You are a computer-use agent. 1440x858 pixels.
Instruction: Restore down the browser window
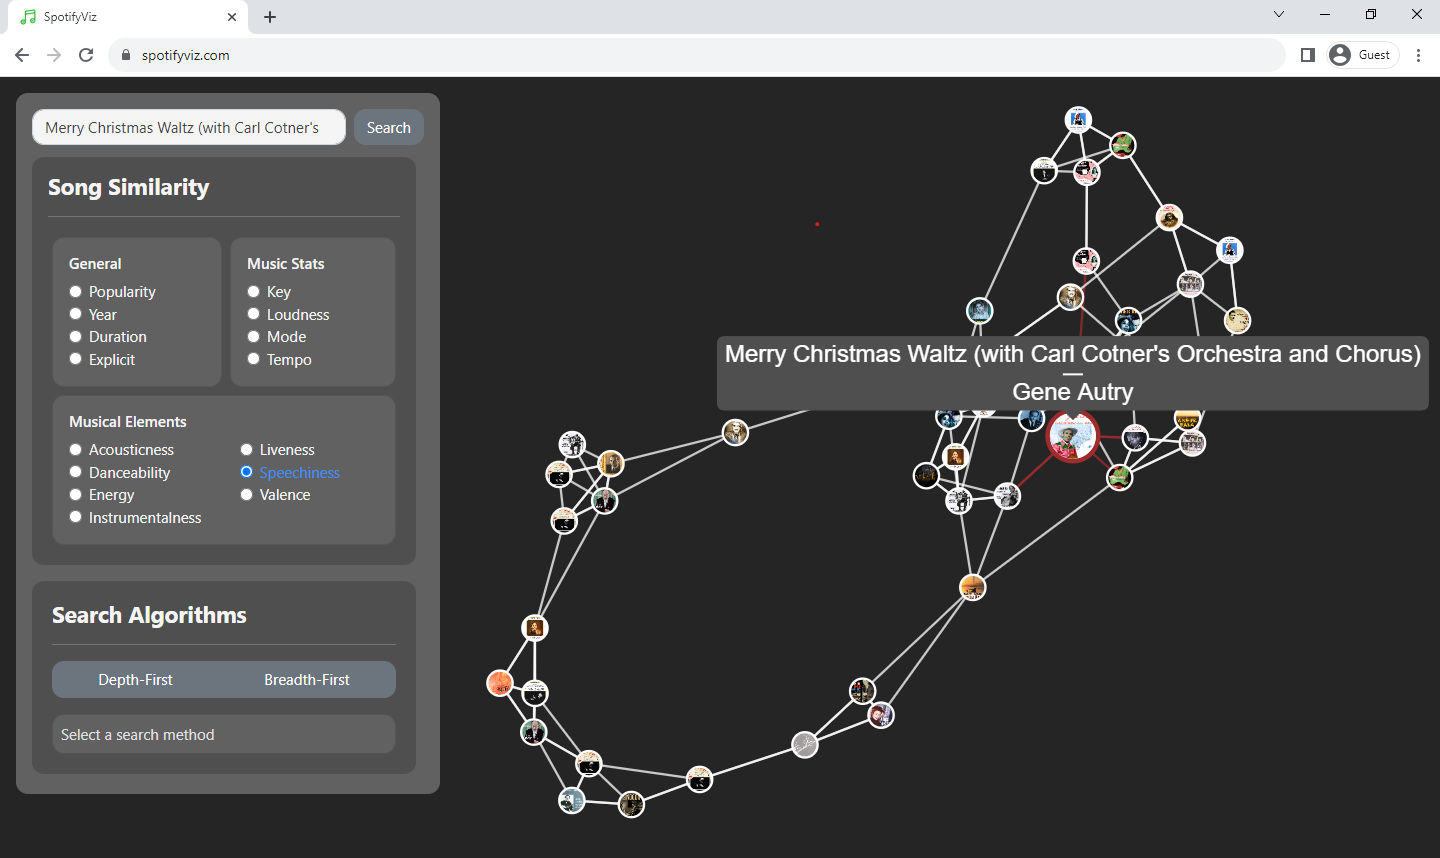point(1371,14)
